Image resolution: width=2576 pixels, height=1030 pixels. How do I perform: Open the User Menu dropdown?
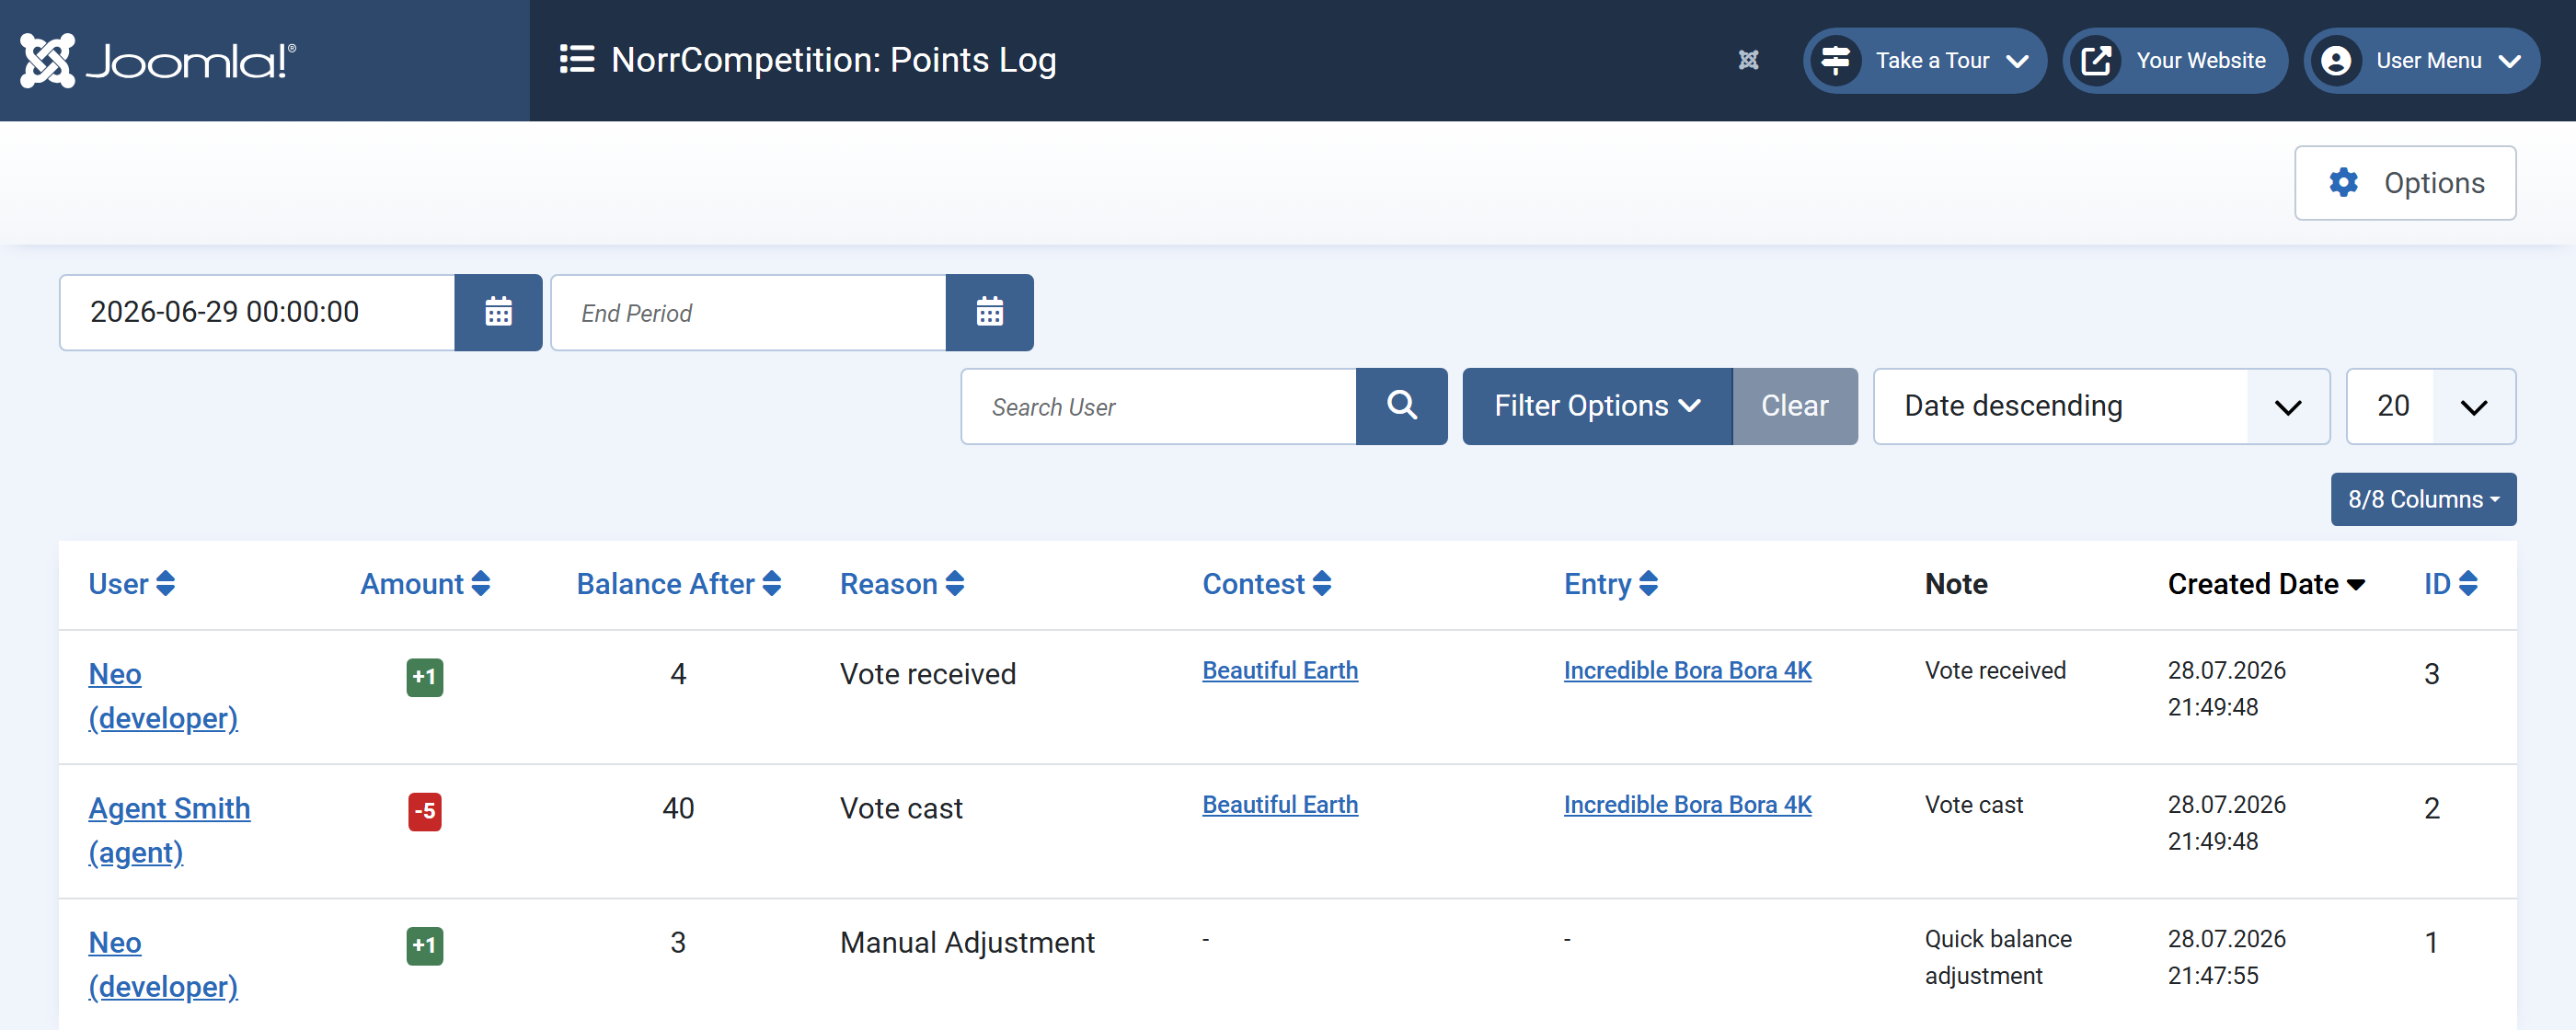point(2421,60)
